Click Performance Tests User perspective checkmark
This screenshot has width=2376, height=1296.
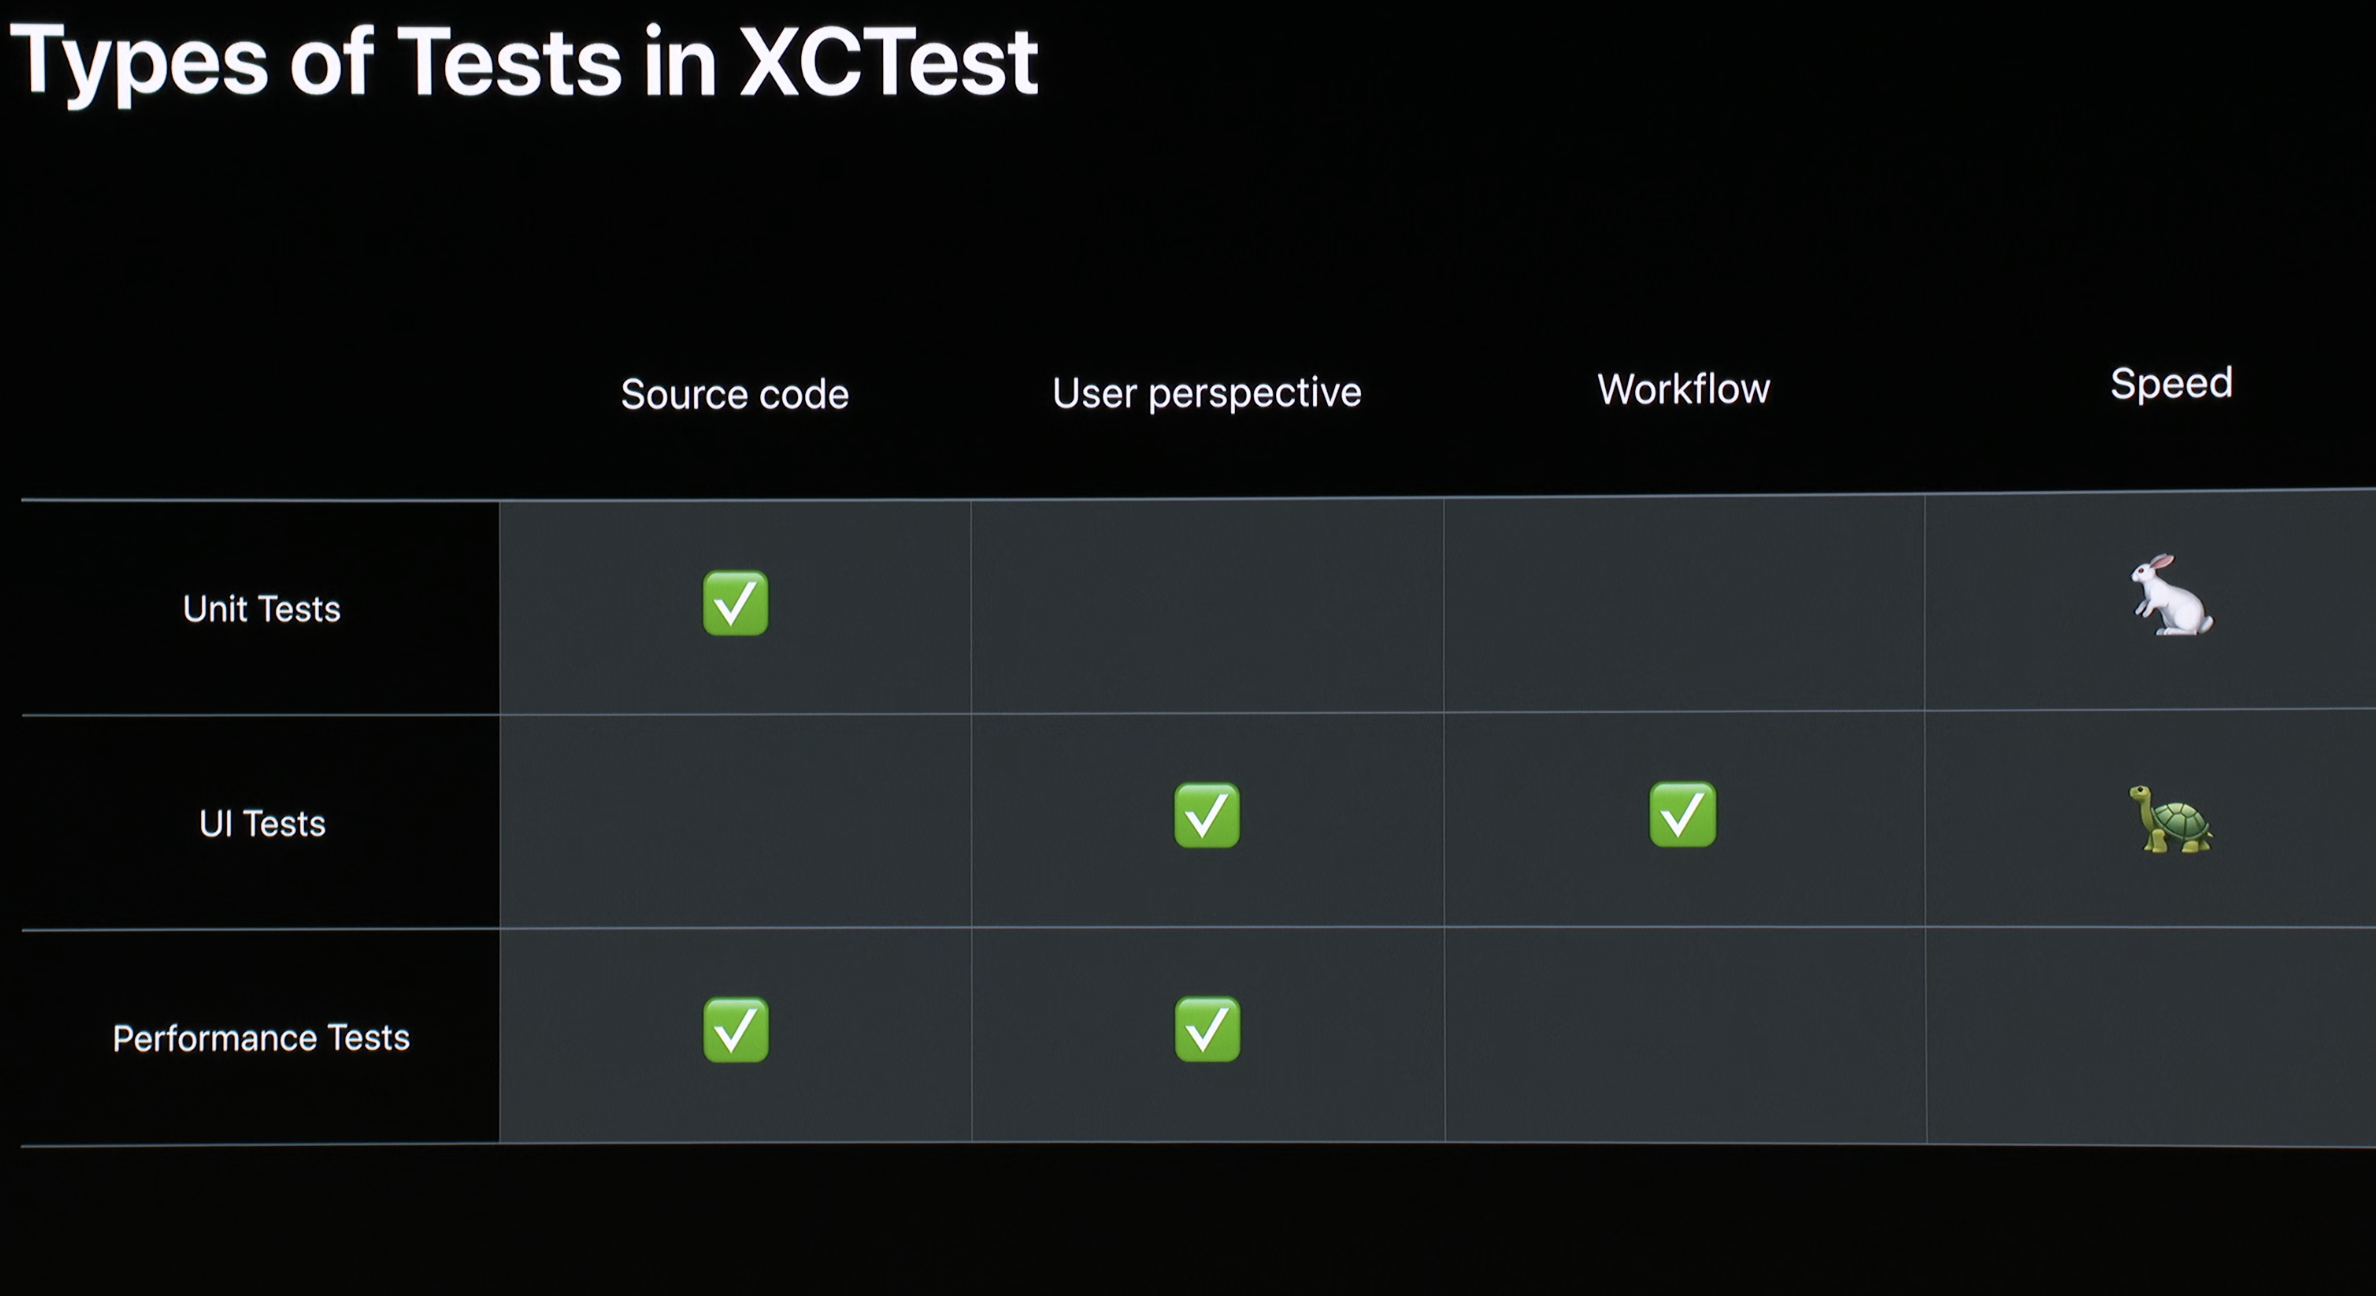[x=1207, y=1029]
